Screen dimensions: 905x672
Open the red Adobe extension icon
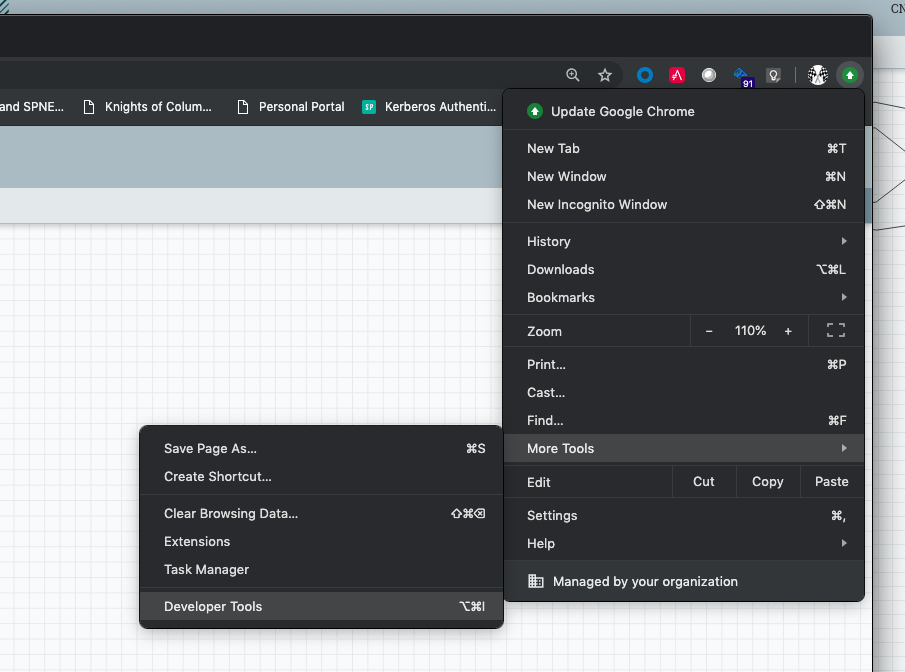[x=676, y=74]
